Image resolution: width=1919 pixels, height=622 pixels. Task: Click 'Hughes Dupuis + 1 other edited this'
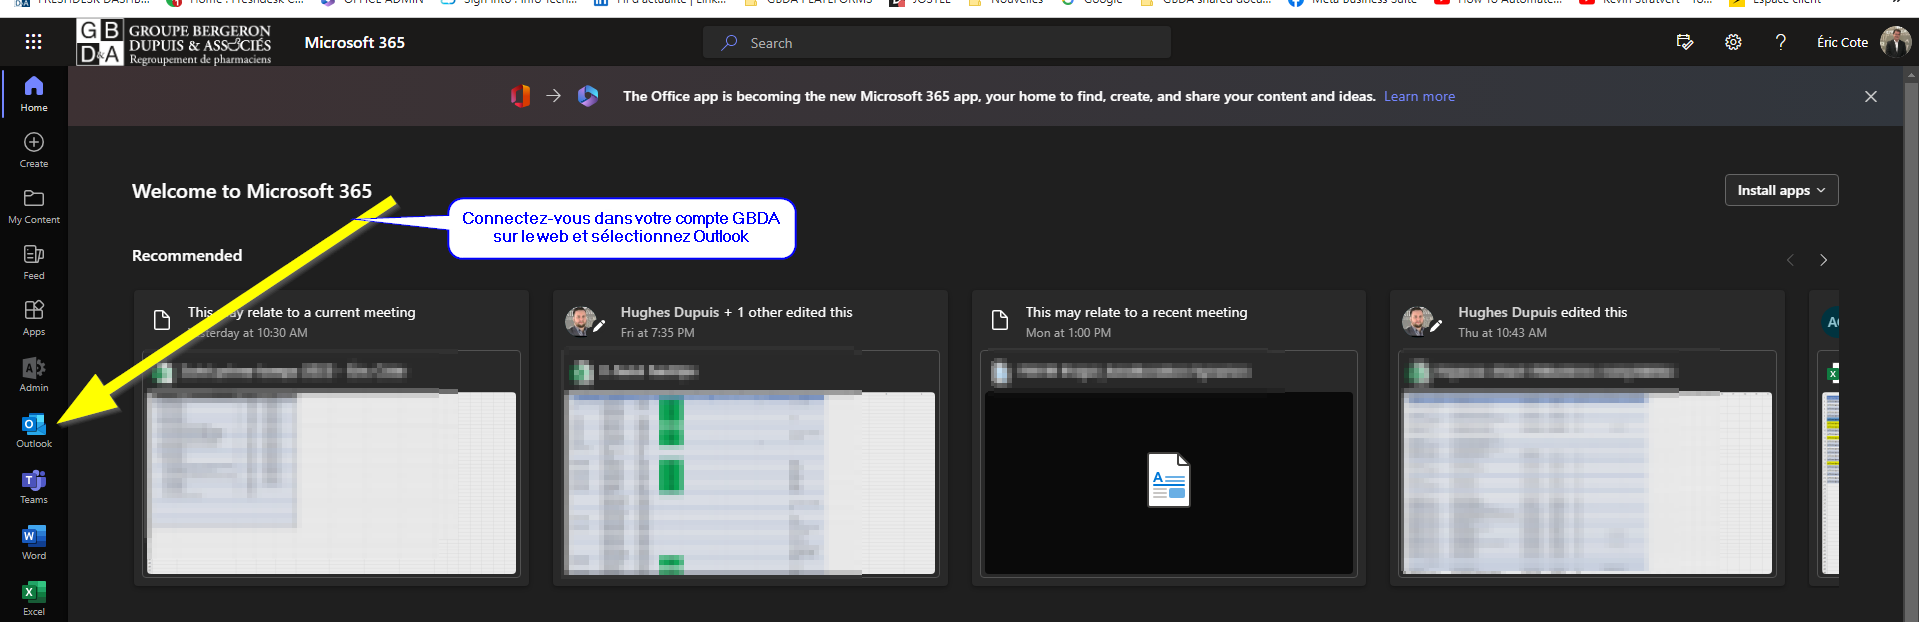pos(736,312)
